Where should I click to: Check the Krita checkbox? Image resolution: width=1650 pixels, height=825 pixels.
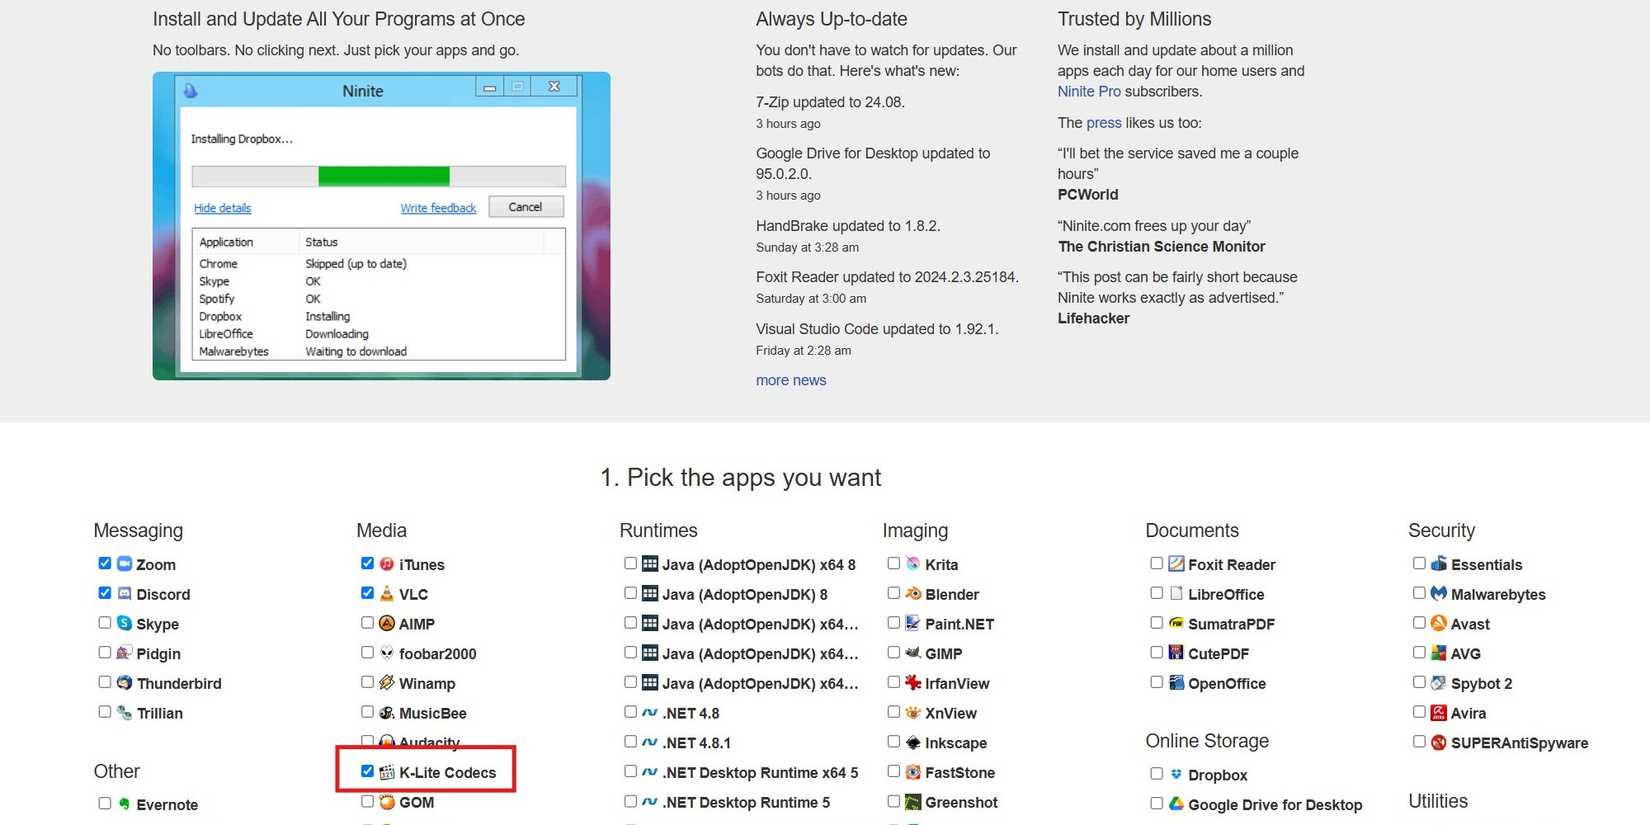[894, 563]
